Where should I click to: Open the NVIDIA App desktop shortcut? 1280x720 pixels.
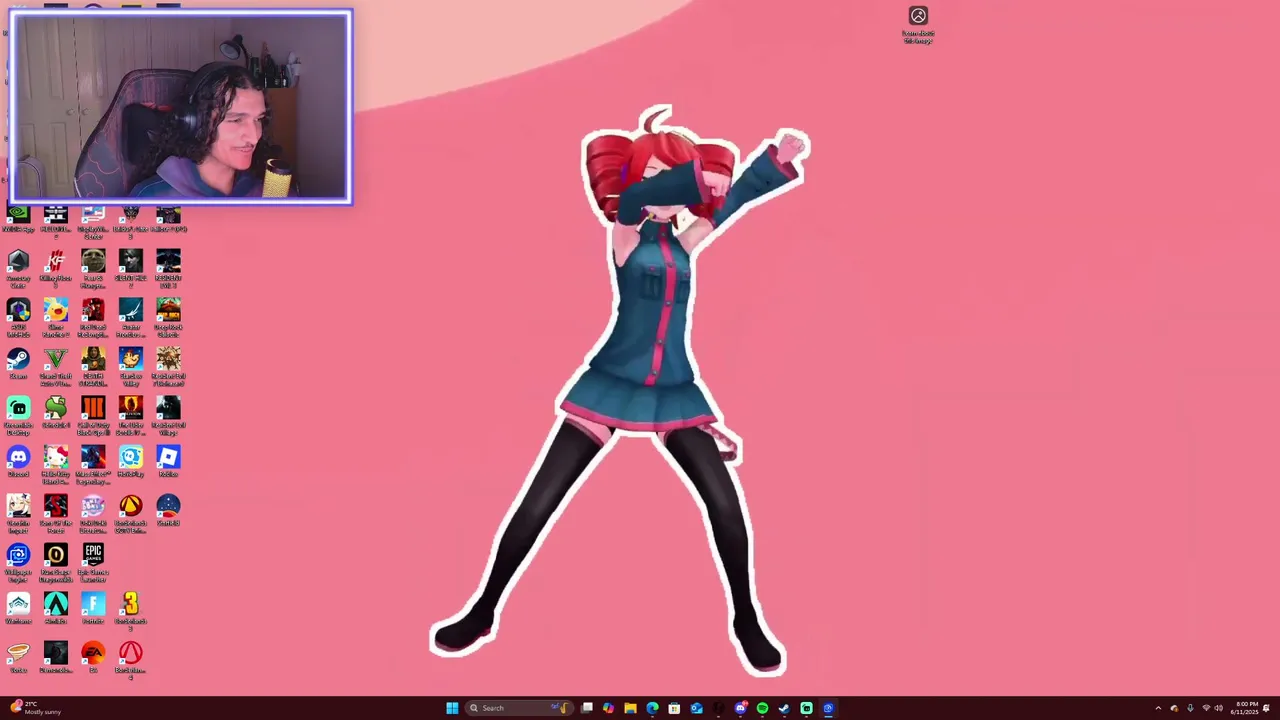pyautogui.click(x=18, y=219)
